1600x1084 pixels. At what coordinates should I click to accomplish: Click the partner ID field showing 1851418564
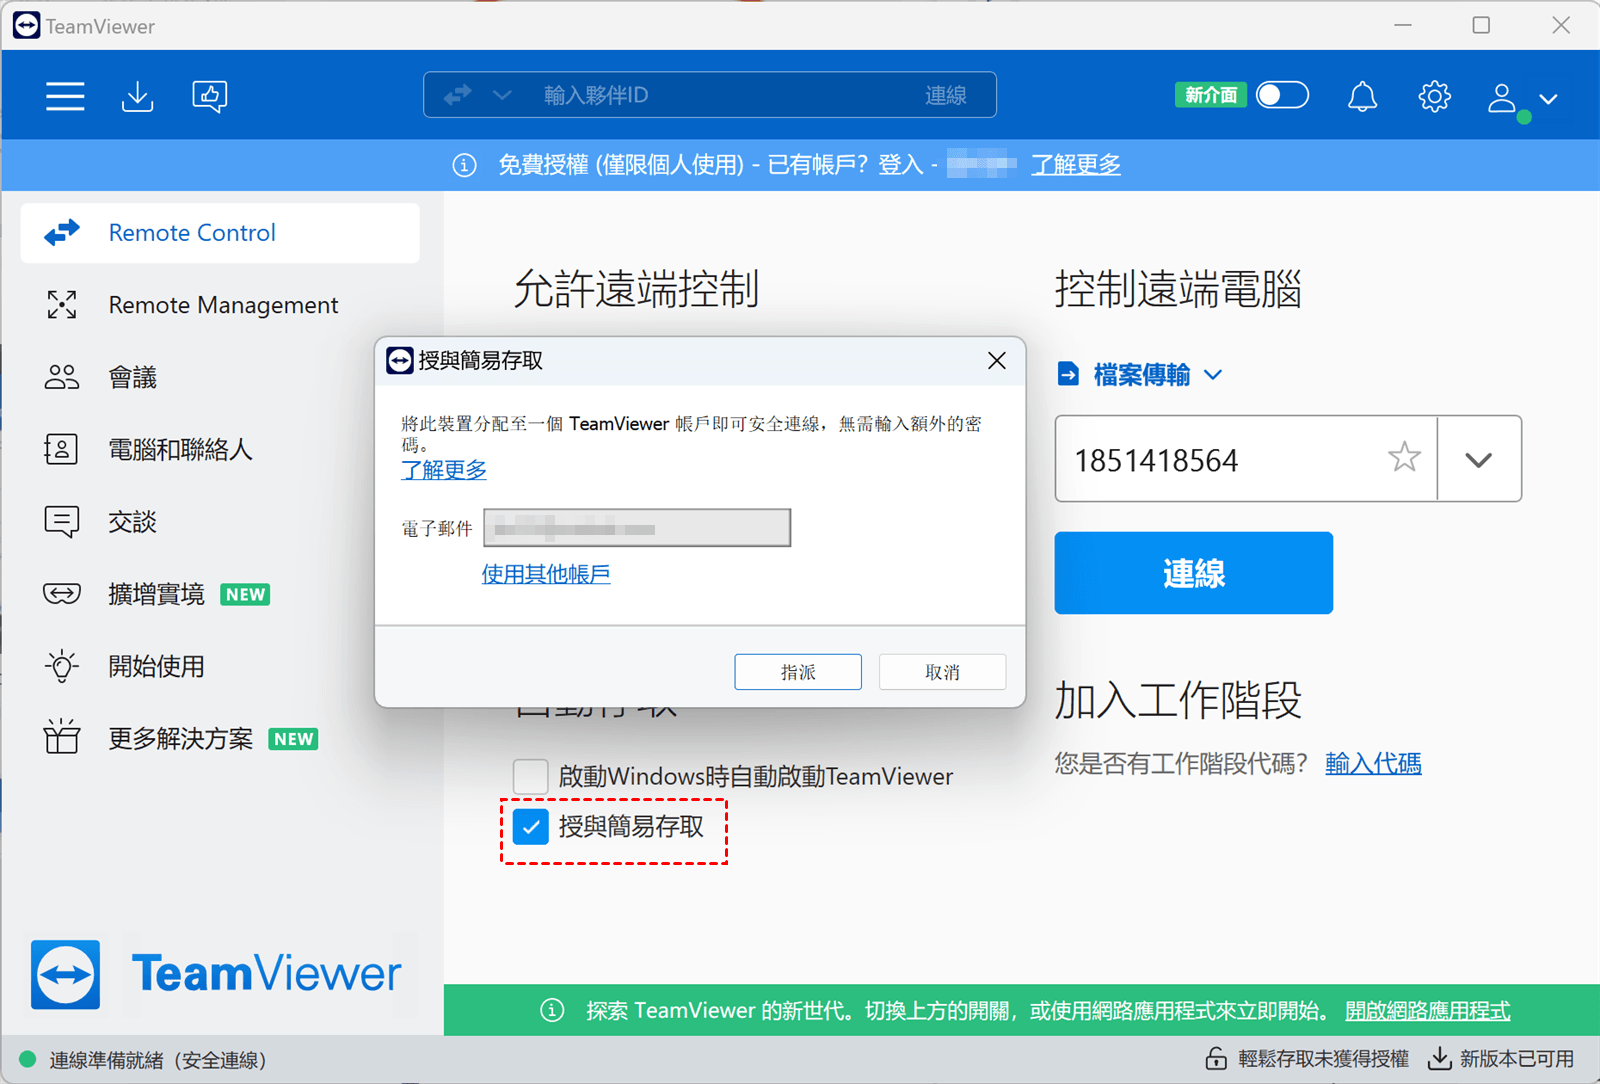[x=1246, y=459]
